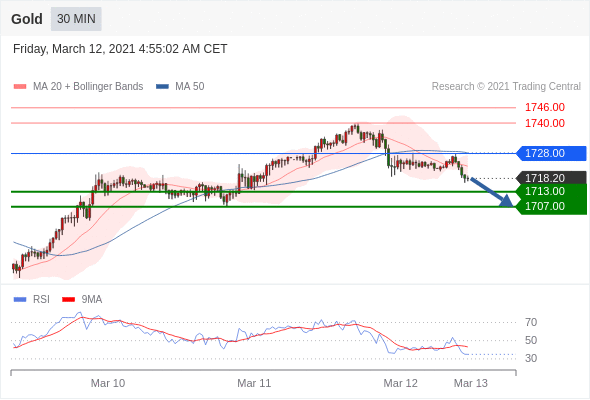Toggle MA 20 + Bollinger Bands legend
Viewport: 590px width, 400px height.
click(x=78, y=87)
